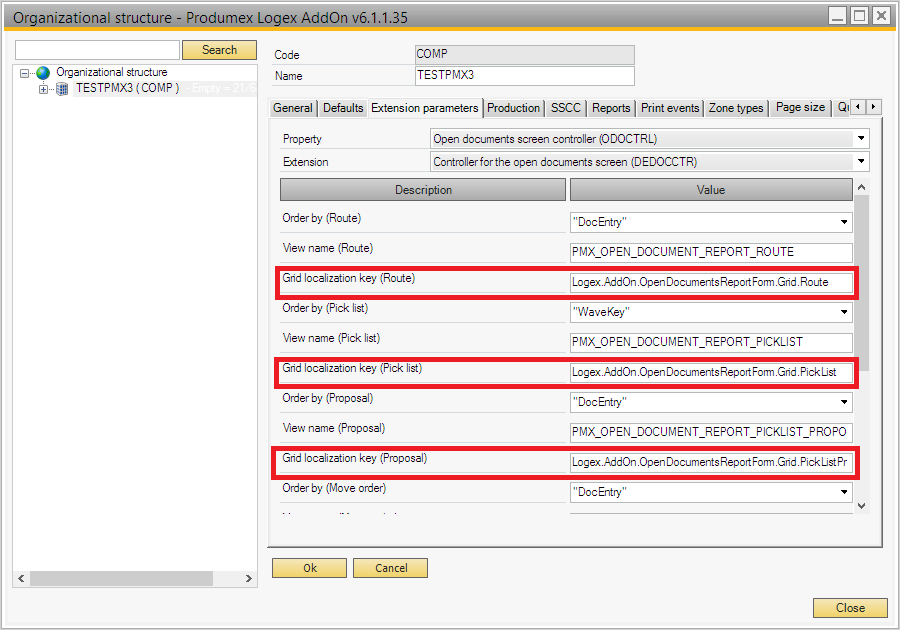Open Order by (Route) dropdown

point(844,223)
